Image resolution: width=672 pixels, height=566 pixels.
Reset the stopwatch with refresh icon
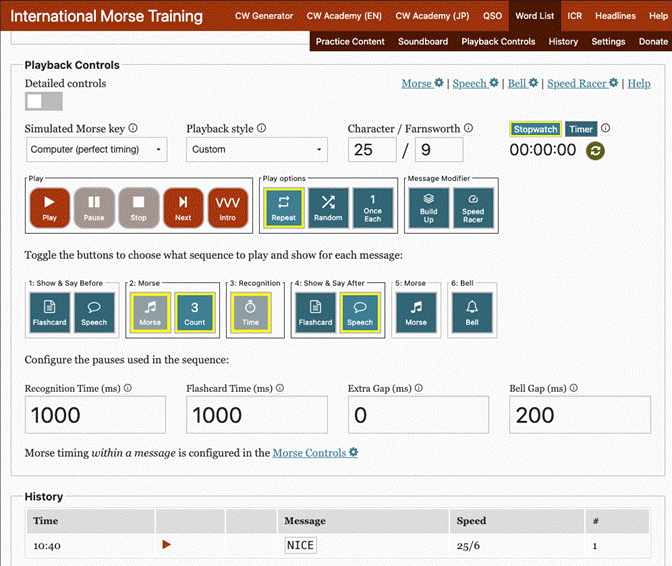click(595, 150)
